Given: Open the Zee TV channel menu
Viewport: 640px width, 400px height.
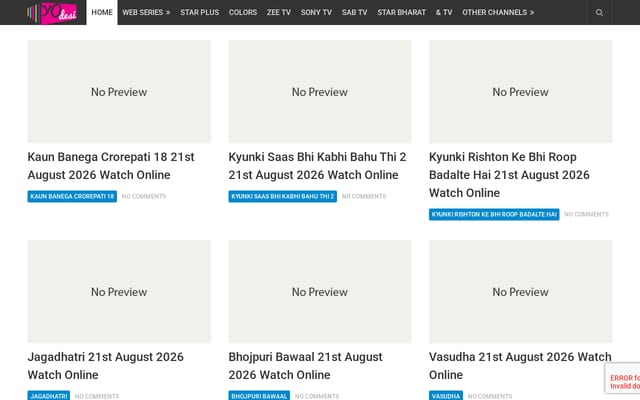Looking at the screenshot, I should [x=279, y=12].
